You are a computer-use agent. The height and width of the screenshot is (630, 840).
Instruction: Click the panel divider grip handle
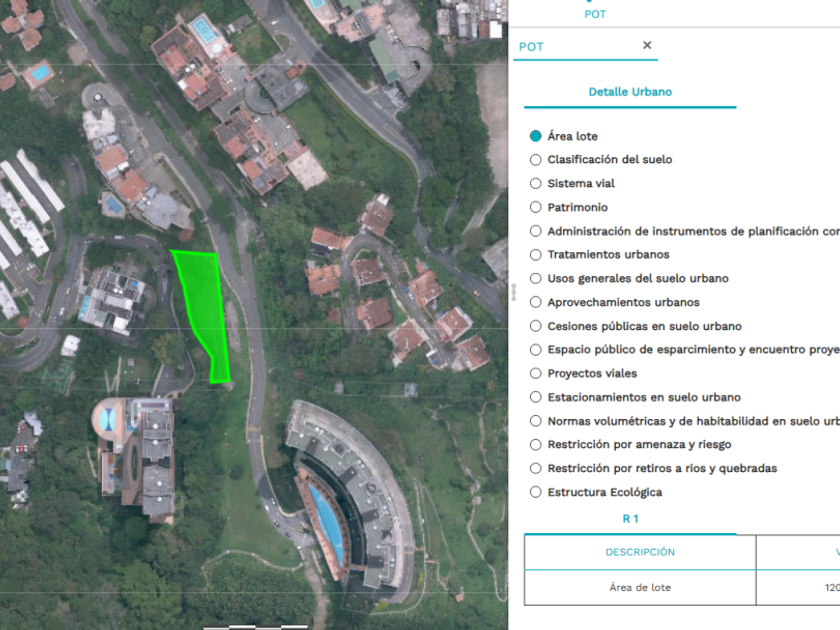coord(514,292)
